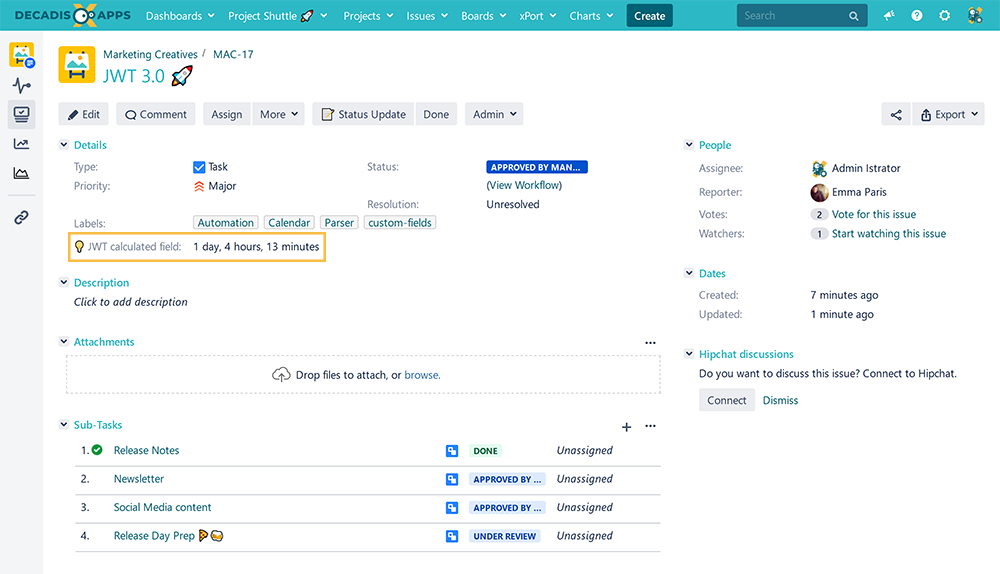Image resolution: width=1000 pixels, height=574 pixels.
Task: Open the link shortcut sidebar icon
Action: click(22, 217)
